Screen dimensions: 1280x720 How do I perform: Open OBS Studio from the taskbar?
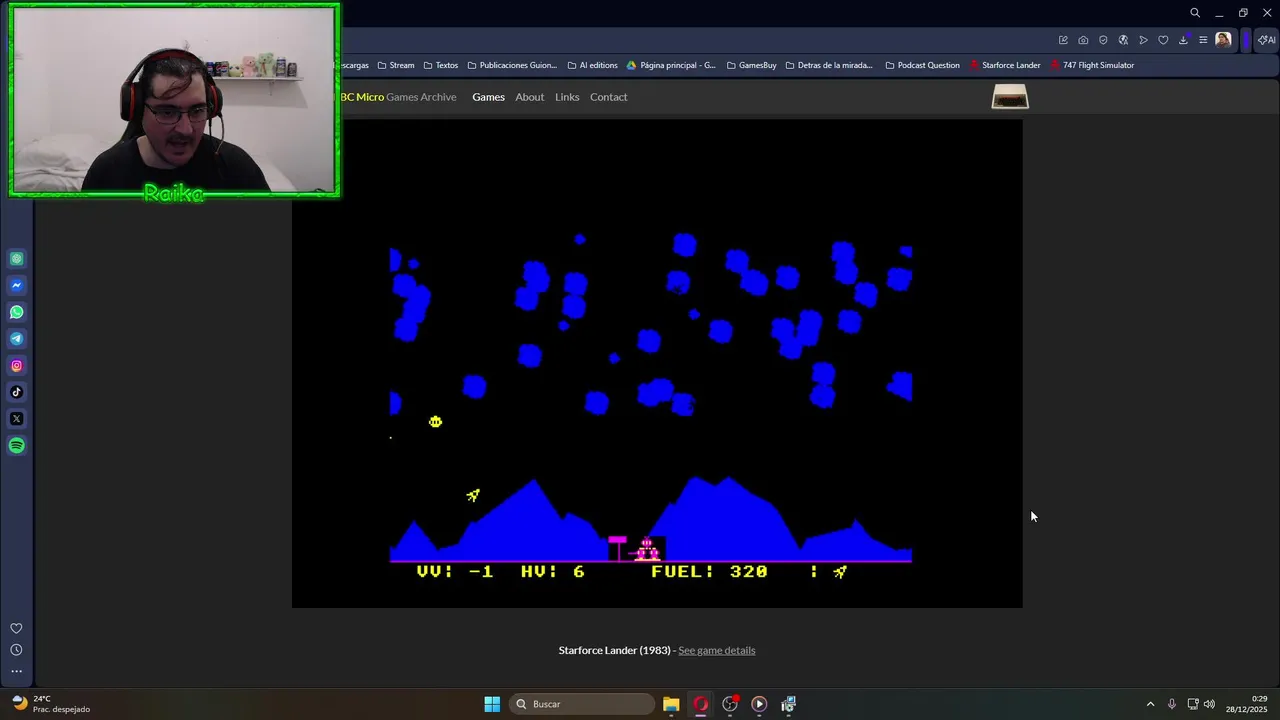coord(730,704)
